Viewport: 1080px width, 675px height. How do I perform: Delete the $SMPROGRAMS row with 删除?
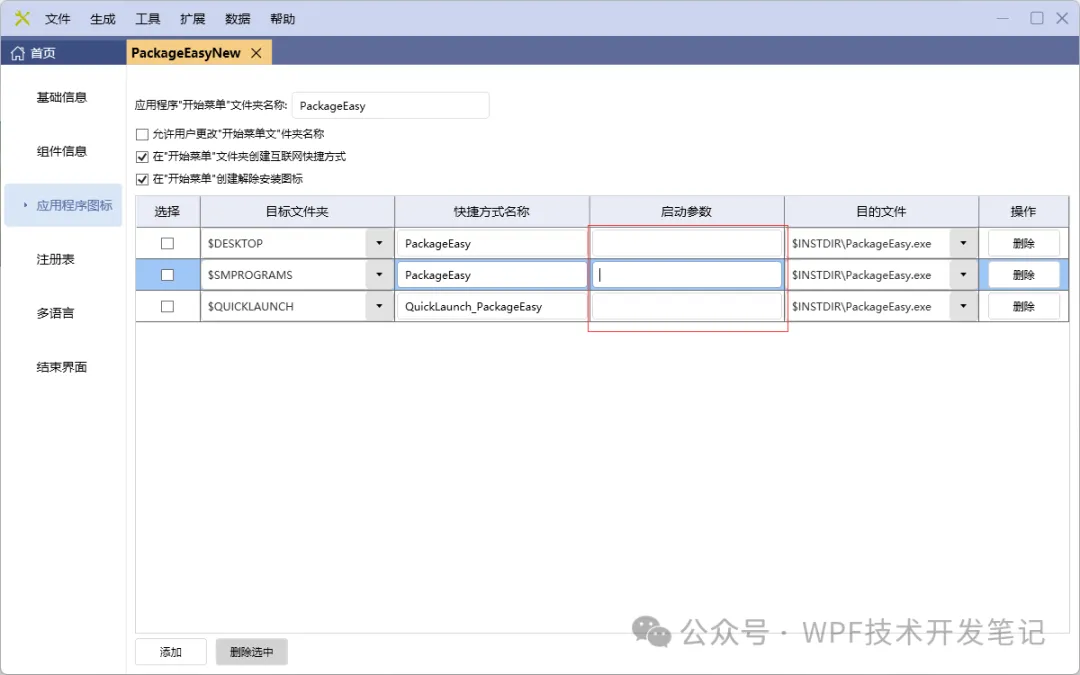tap(1024, 275)
